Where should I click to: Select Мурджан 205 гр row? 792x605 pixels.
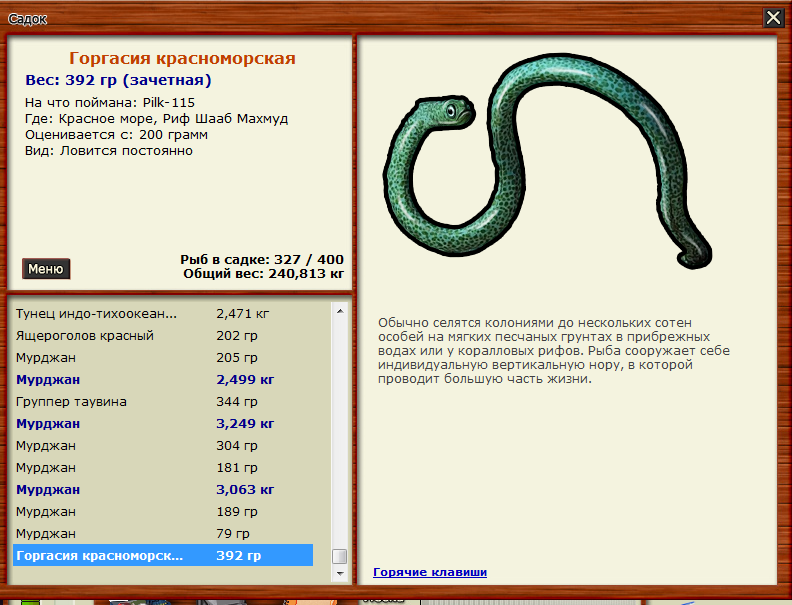163,358
